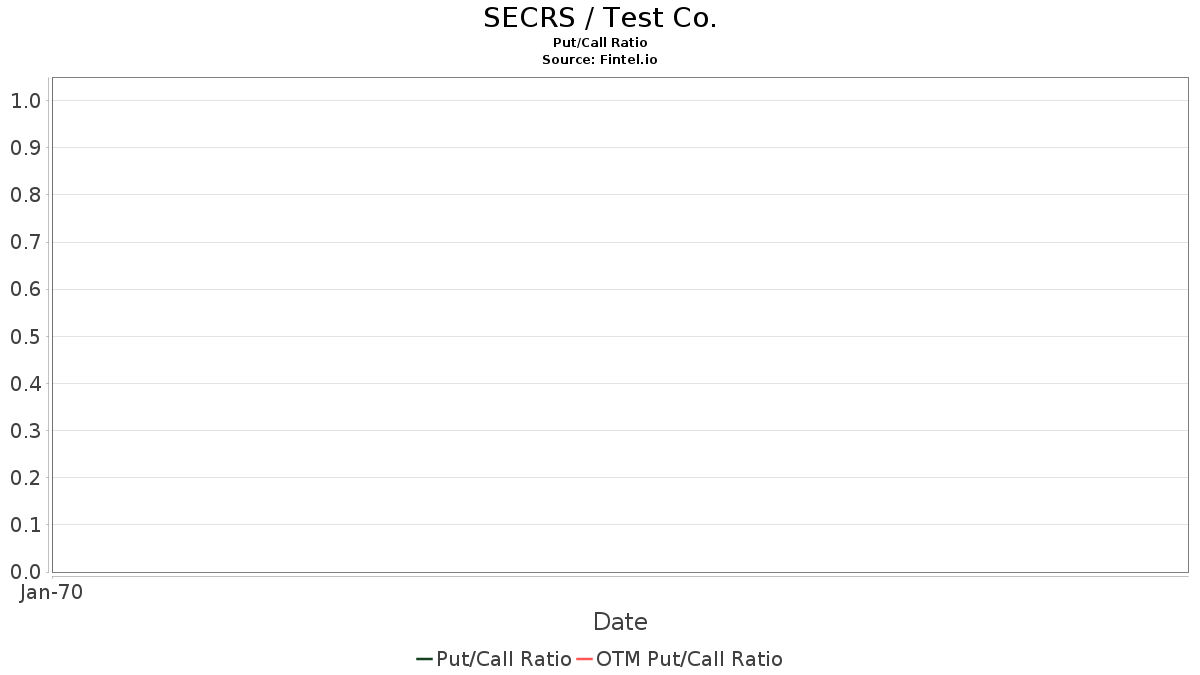
Task: Toggle the Put/Call Ratio legend series label
Action: point(503,659)
